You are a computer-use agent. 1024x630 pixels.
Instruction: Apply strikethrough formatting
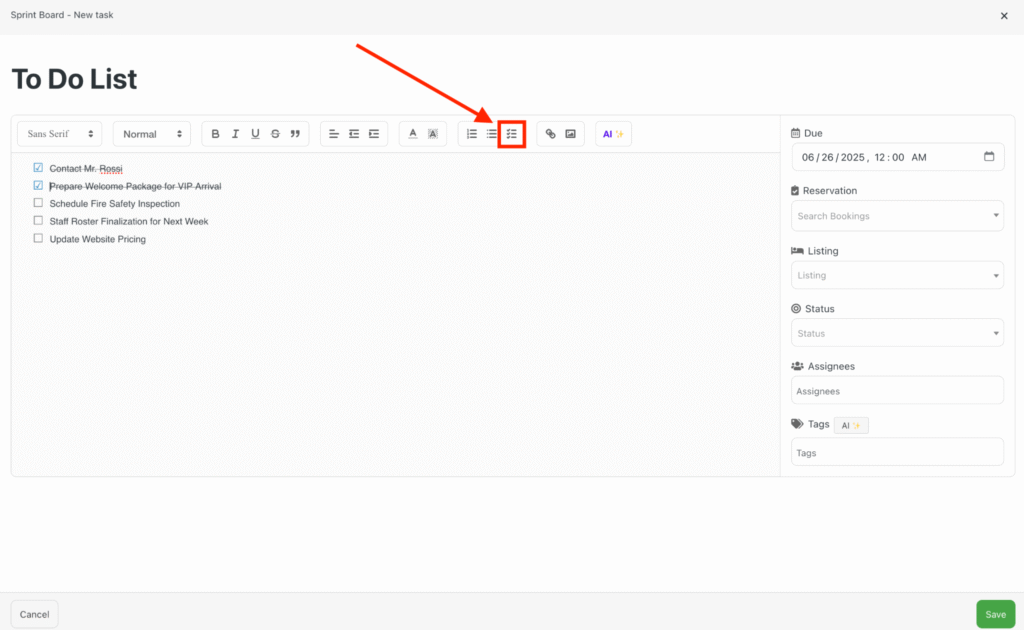coord(275,133)
